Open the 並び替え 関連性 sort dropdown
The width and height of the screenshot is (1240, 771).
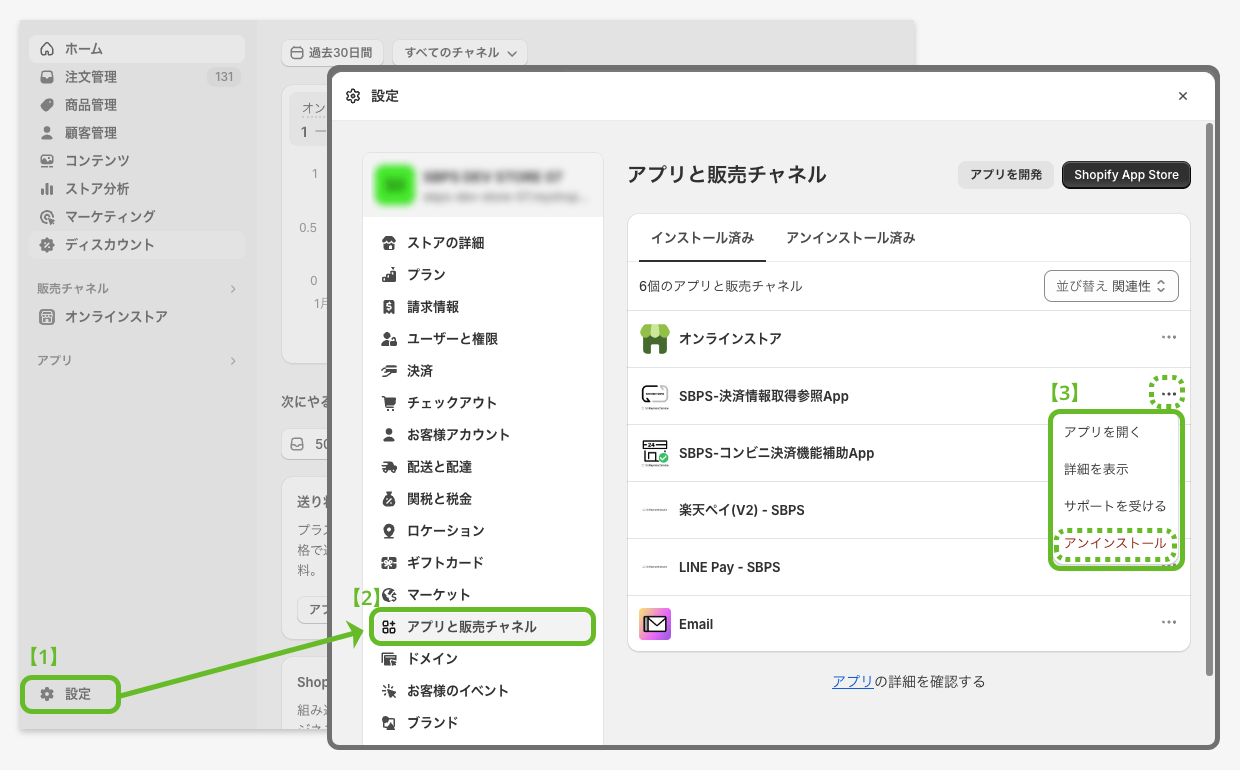(x=1111, y=286)
